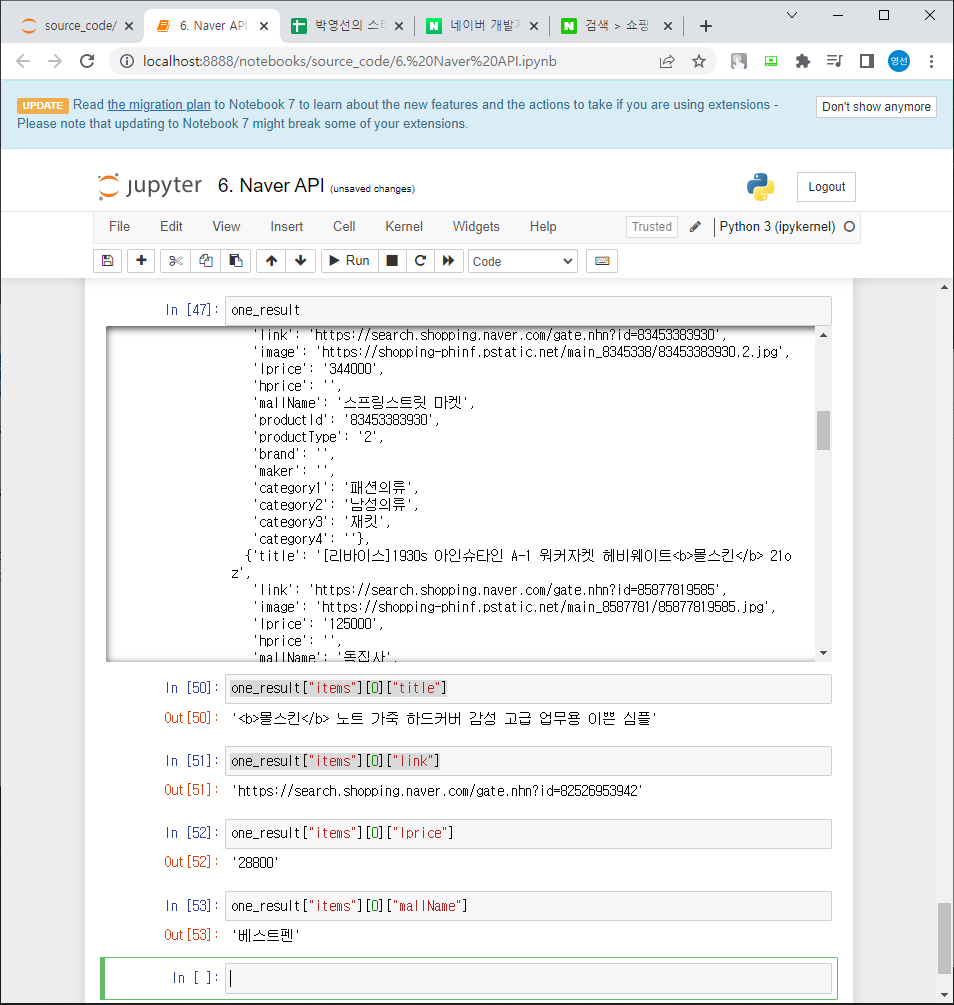Click the Logout button
The height and width of the screenshot is (1005, 954).
click(826, 187)
